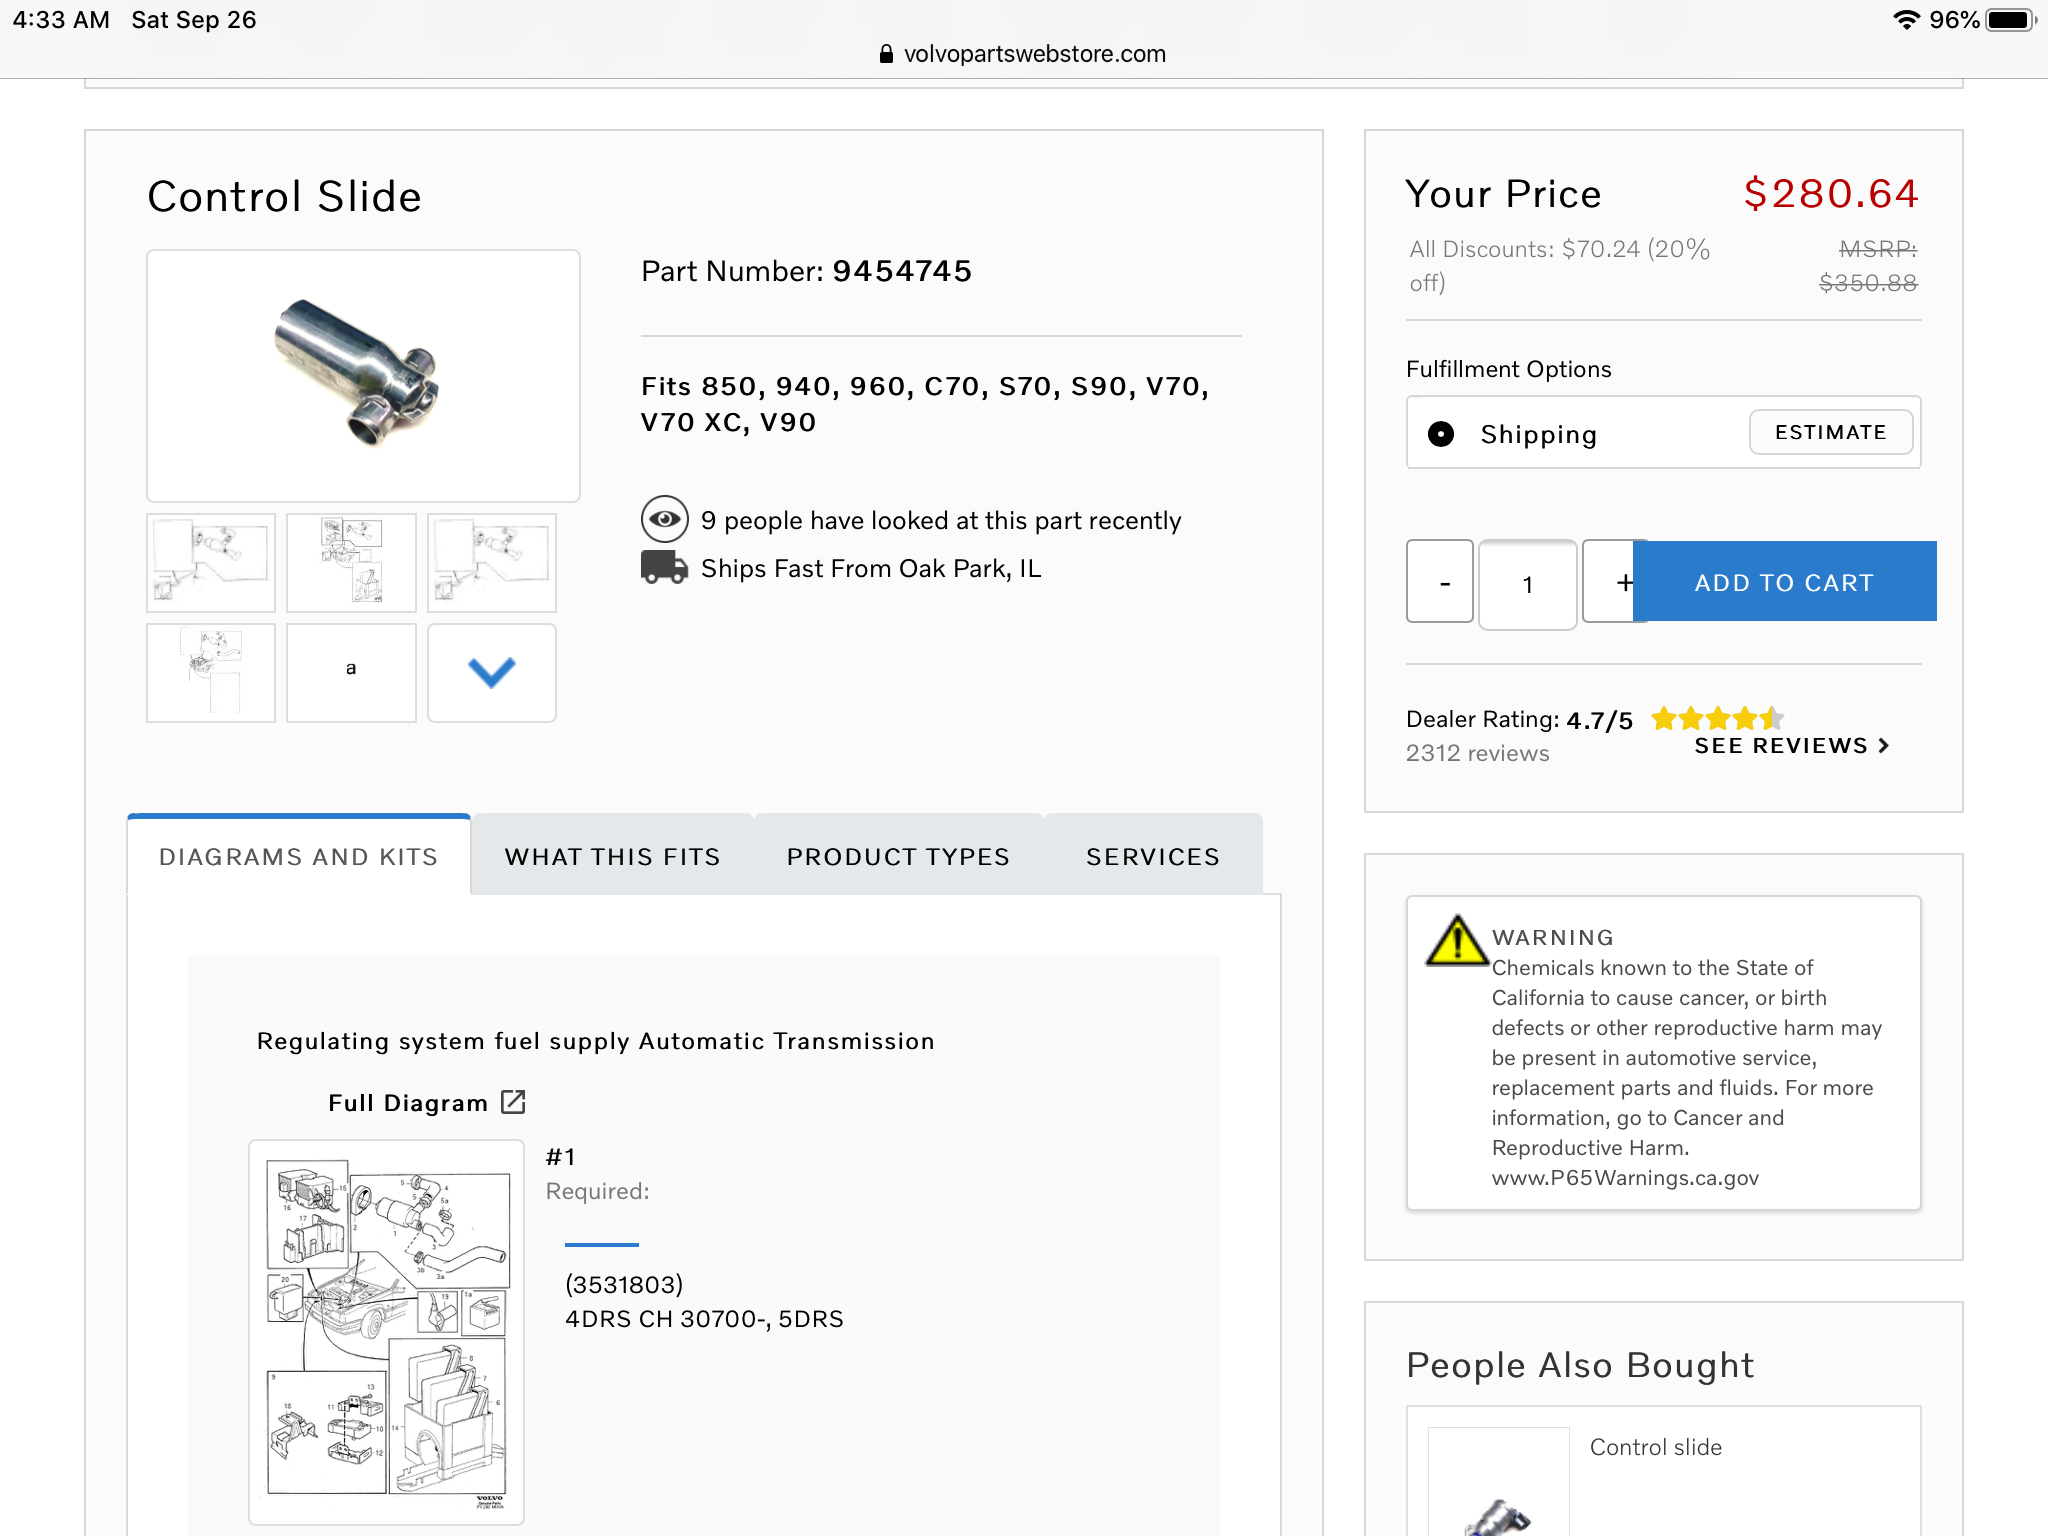This screenshot has height=1536, width=2048.
Task: Click the yellow warning triangle icon
Action: point(1456,942)
